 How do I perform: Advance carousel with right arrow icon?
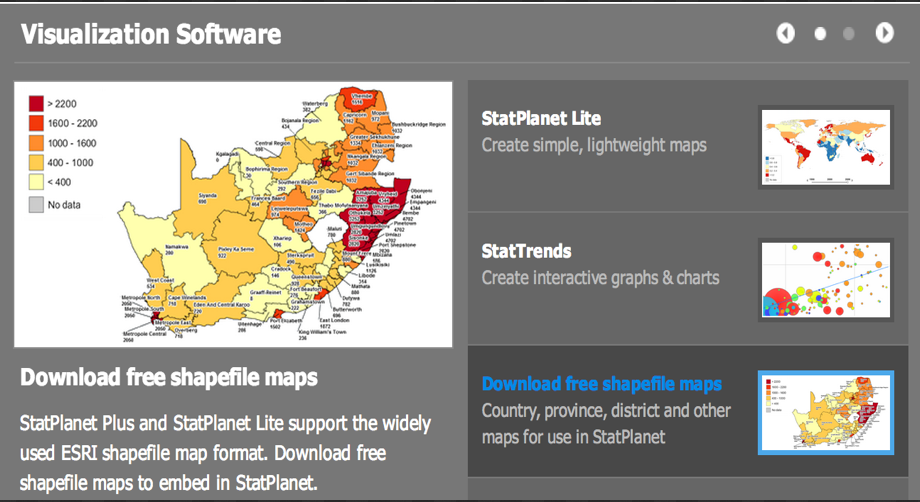(885, 33)
